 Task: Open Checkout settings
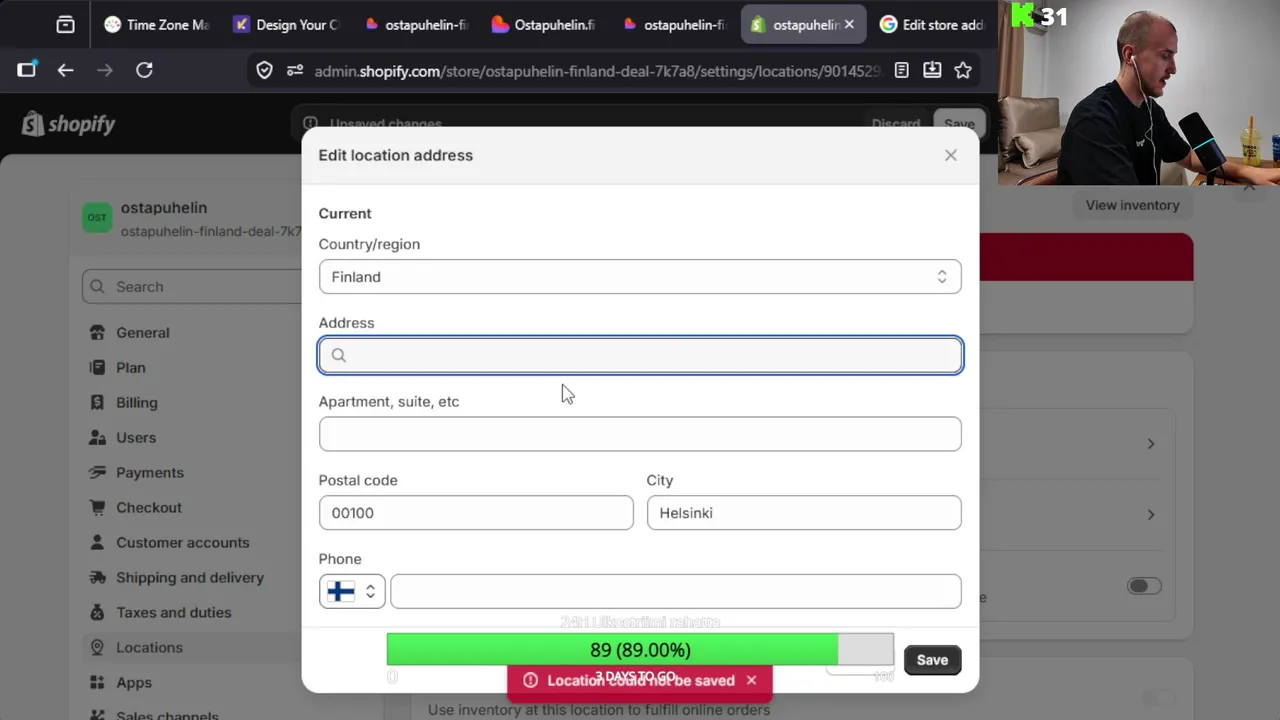(x=148, y=507)
